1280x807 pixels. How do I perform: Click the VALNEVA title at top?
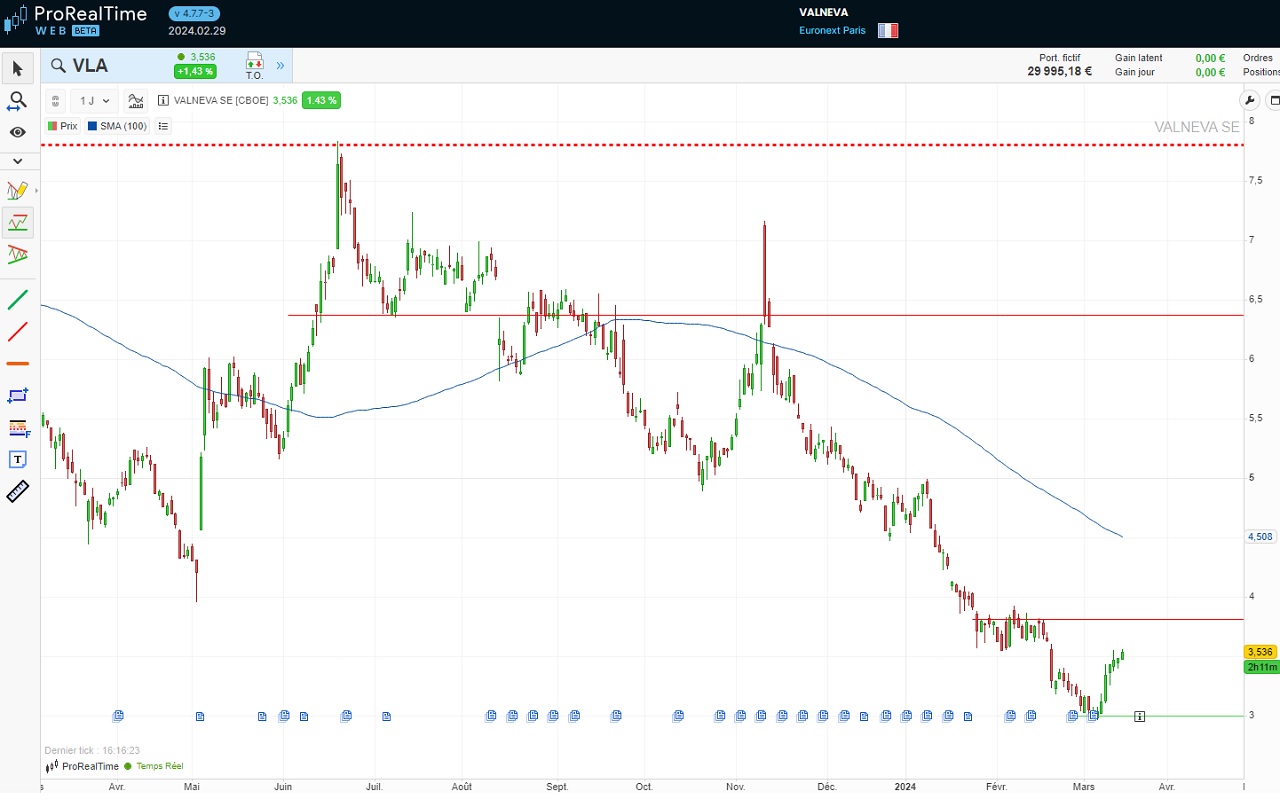pos(824,12)
